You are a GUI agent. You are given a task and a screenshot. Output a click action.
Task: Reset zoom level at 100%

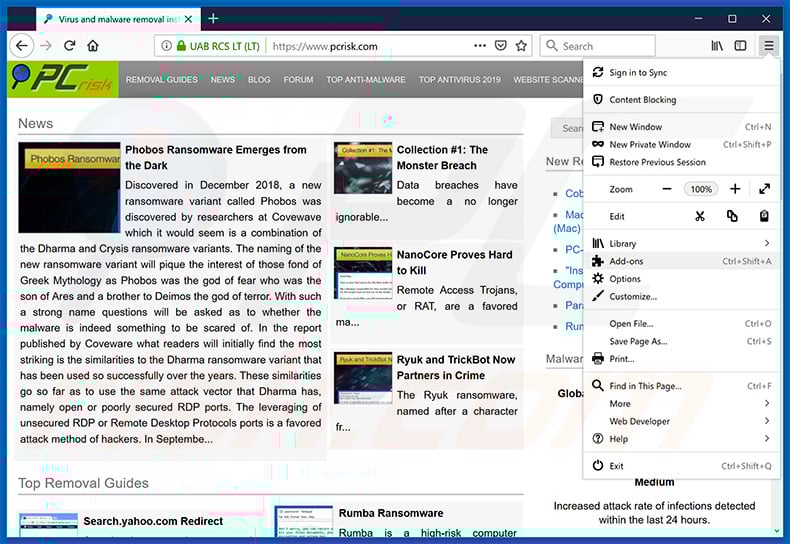(701, 189)
